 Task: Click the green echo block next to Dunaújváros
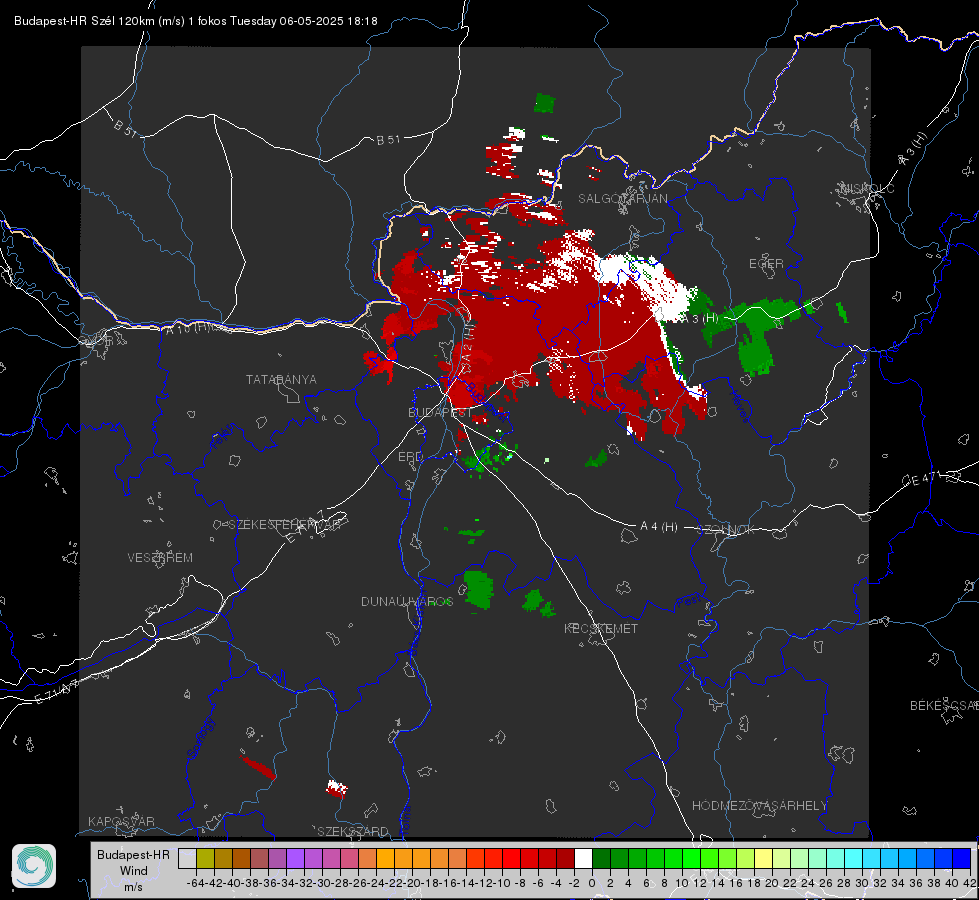tap(479, 588)
